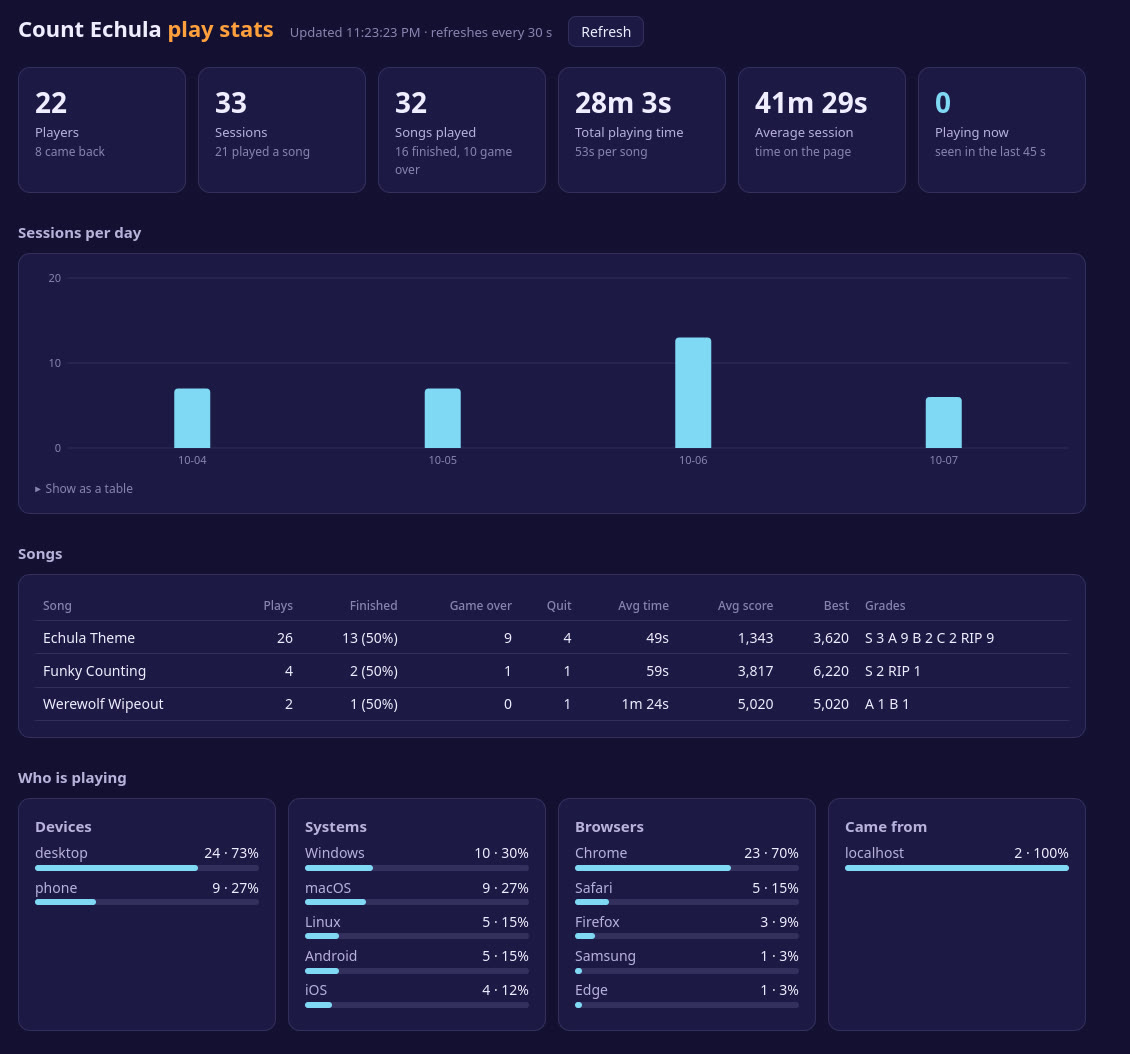Click the '24 · 73%' desktop value
Screen dimensions: 1130x1054
[x=231, y=853]
